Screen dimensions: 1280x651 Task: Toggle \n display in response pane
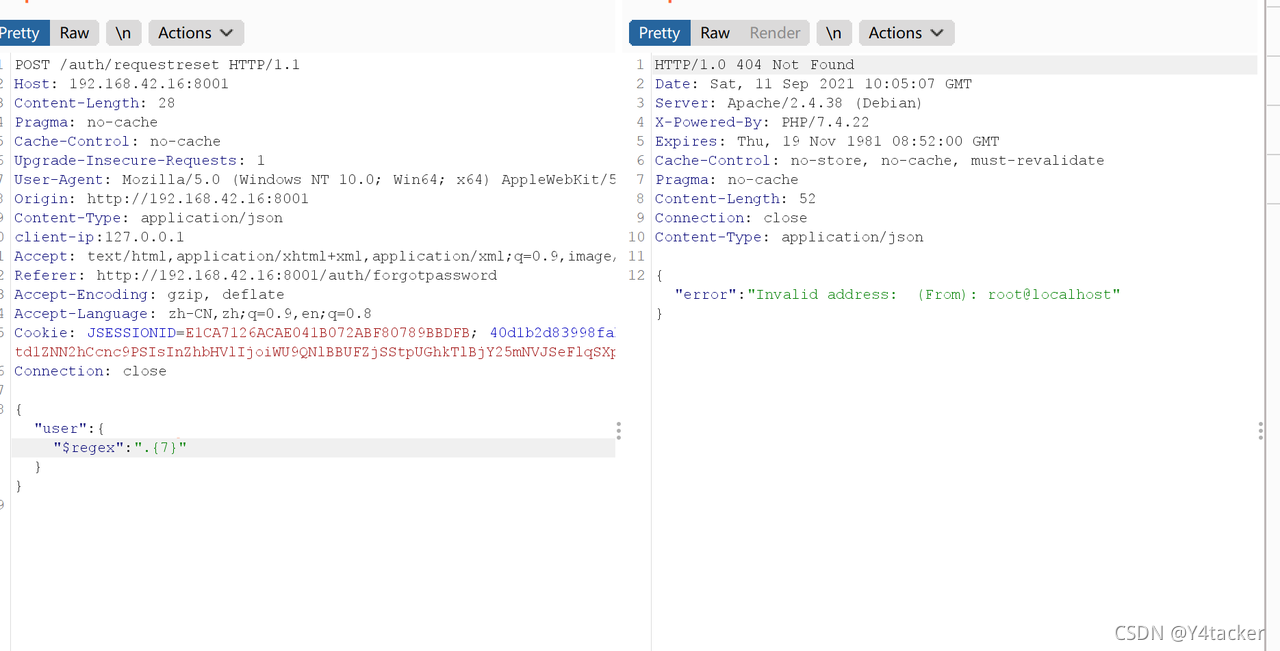[x=834, y=33]
